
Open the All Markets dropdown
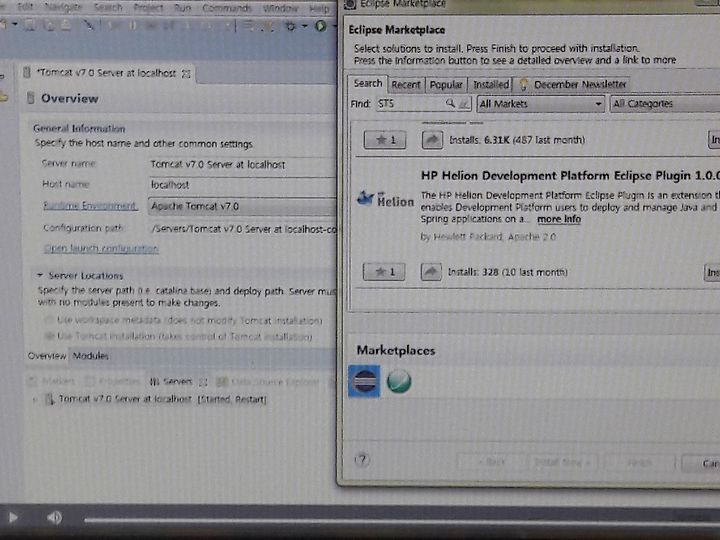pyautogui.click(x=540, y=104)
